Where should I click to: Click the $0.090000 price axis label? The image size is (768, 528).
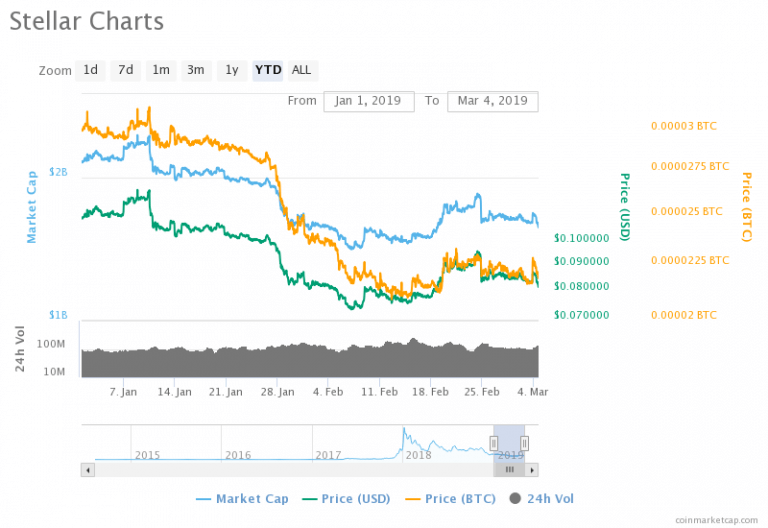coord(581,261)
